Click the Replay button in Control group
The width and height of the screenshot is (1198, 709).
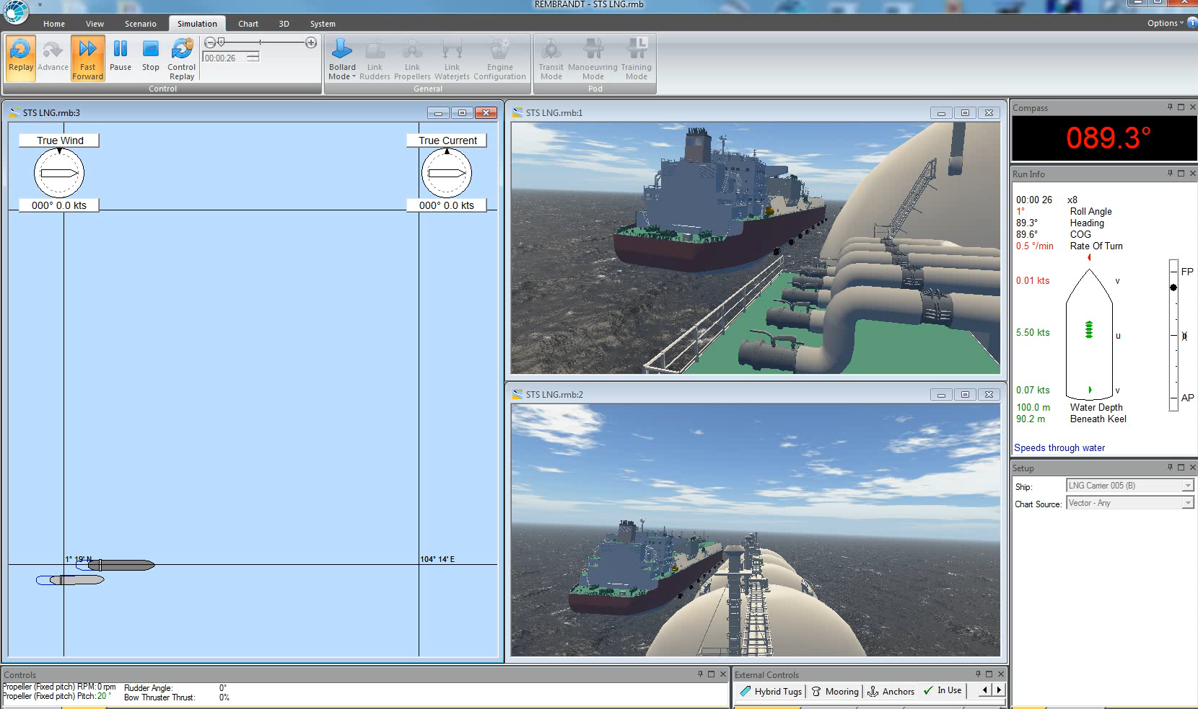[x=20, y=56]
